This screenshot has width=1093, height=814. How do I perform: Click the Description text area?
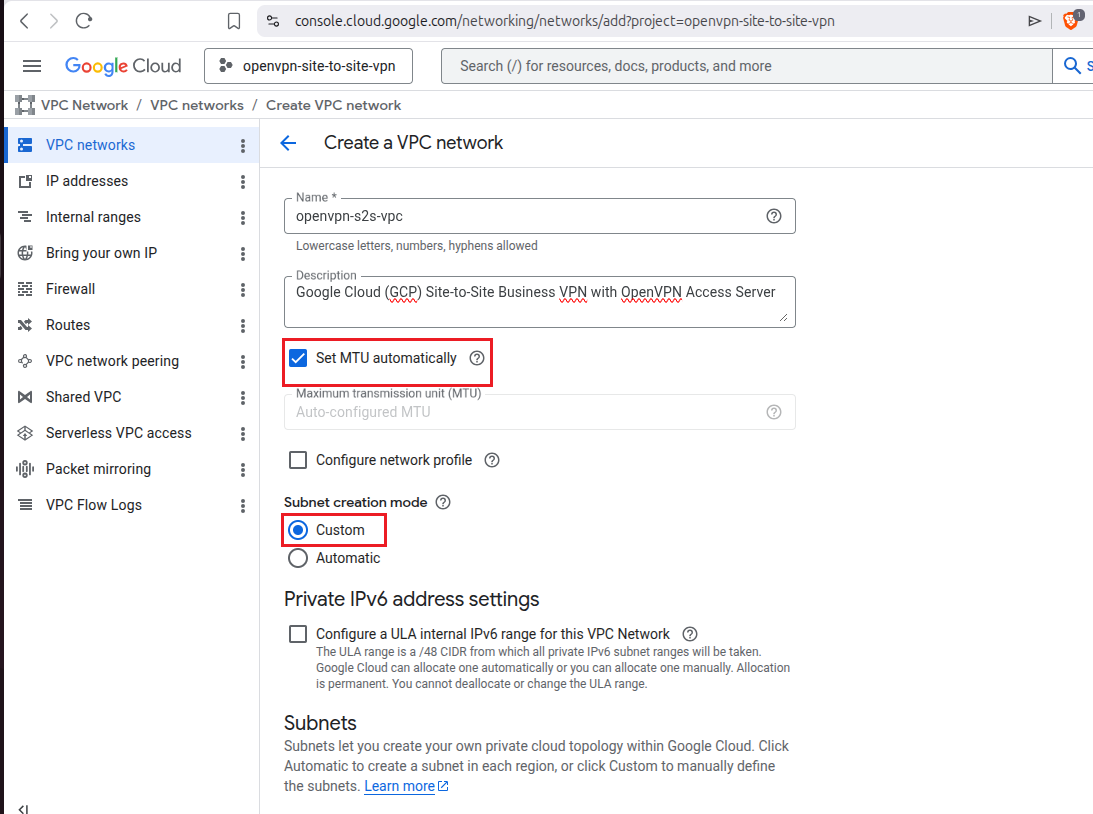540,302
